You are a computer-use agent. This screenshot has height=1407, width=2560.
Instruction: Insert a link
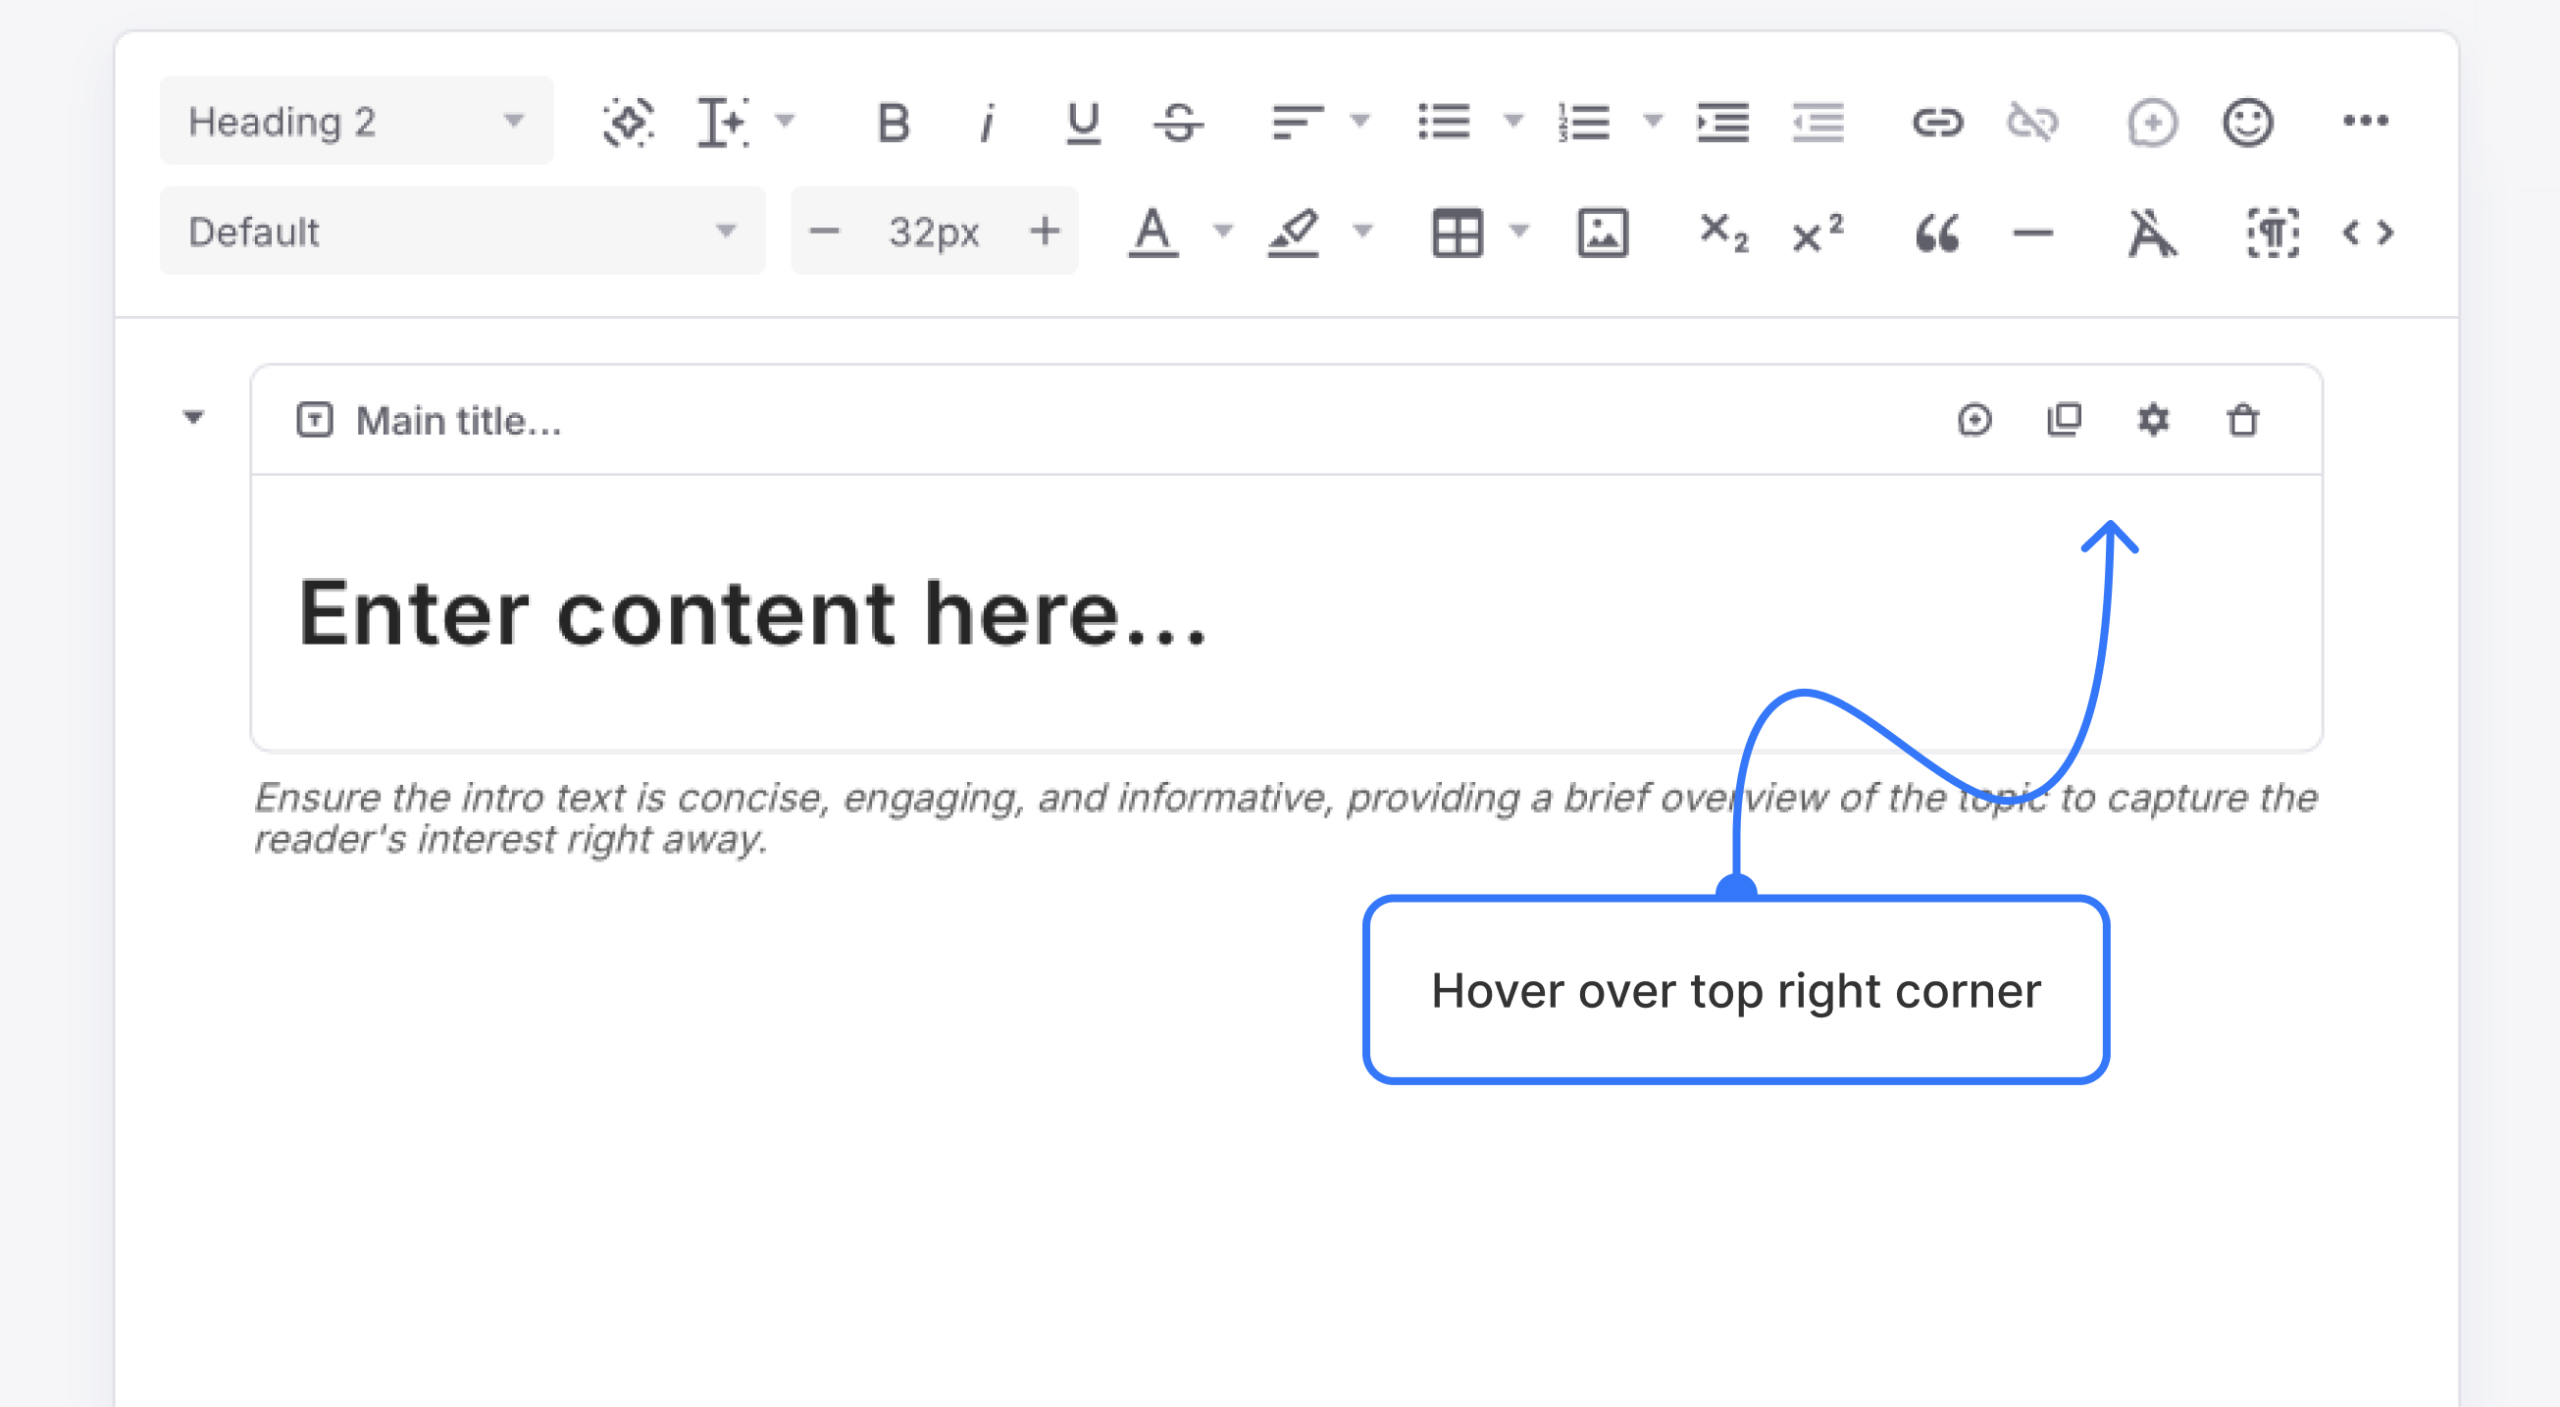pyautogui.click(x=1940, y=122)
